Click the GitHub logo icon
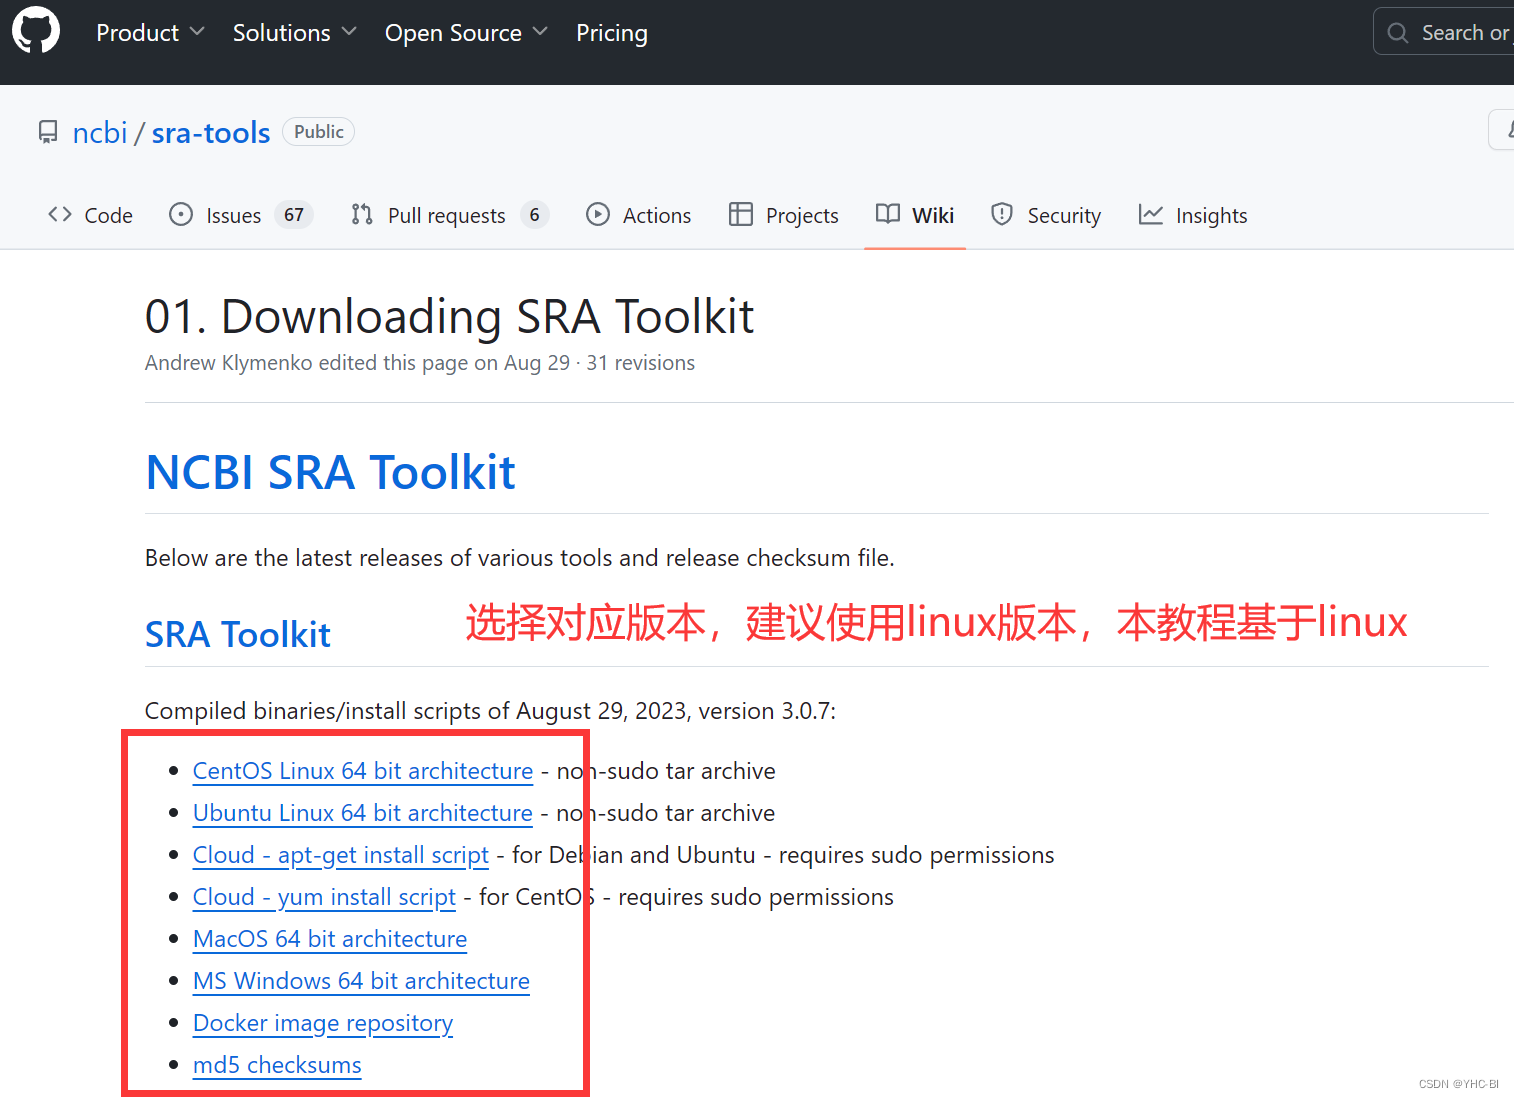The image size is (1514, 1098). [x=36, y=30]
